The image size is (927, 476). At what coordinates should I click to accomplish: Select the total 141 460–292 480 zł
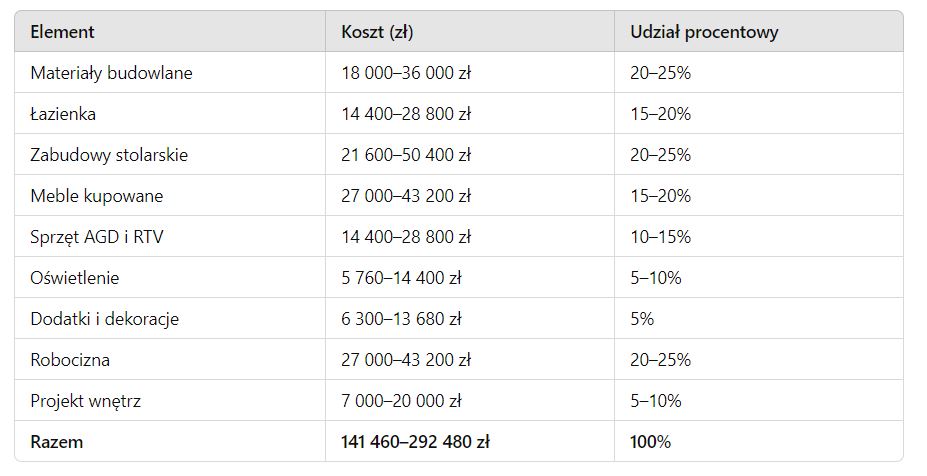pyautogui.click(x=415, y=442)
